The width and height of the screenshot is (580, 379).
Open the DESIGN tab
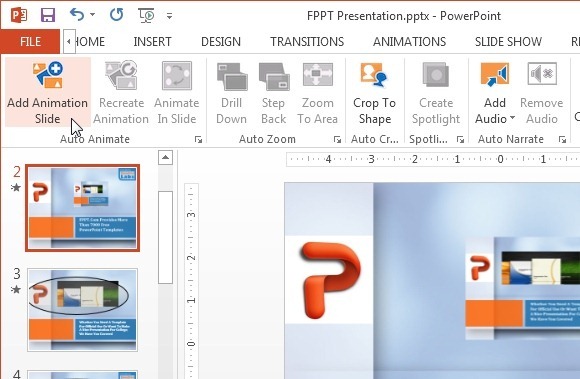pos(221,41)
